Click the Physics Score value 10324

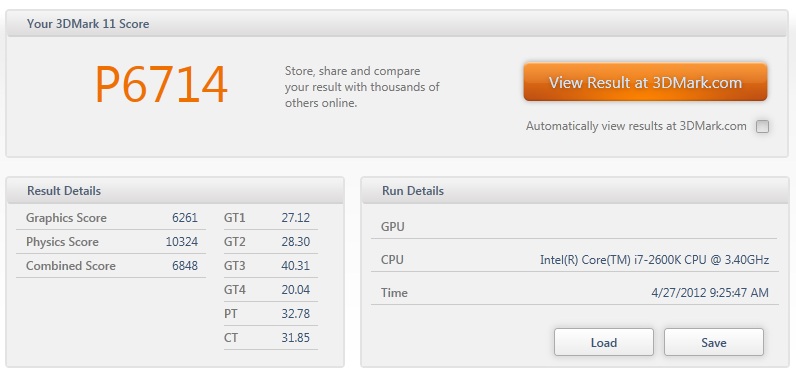coord(182,242)
